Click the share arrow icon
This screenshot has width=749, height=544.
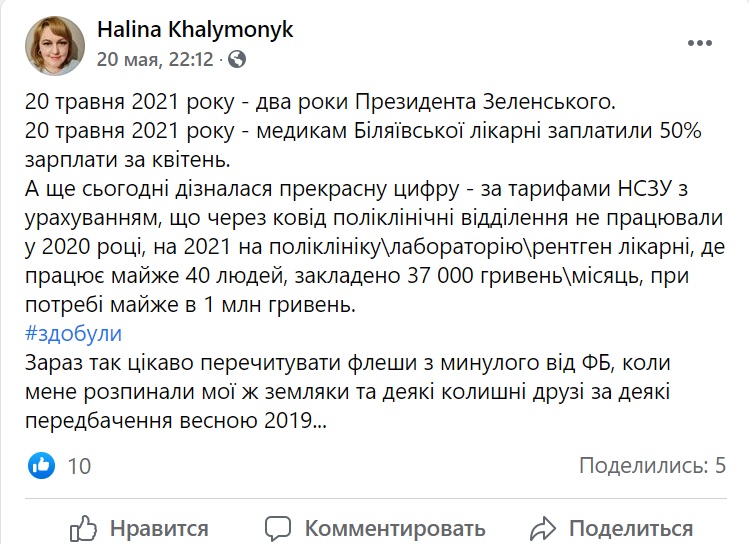(x=543, y=529)
